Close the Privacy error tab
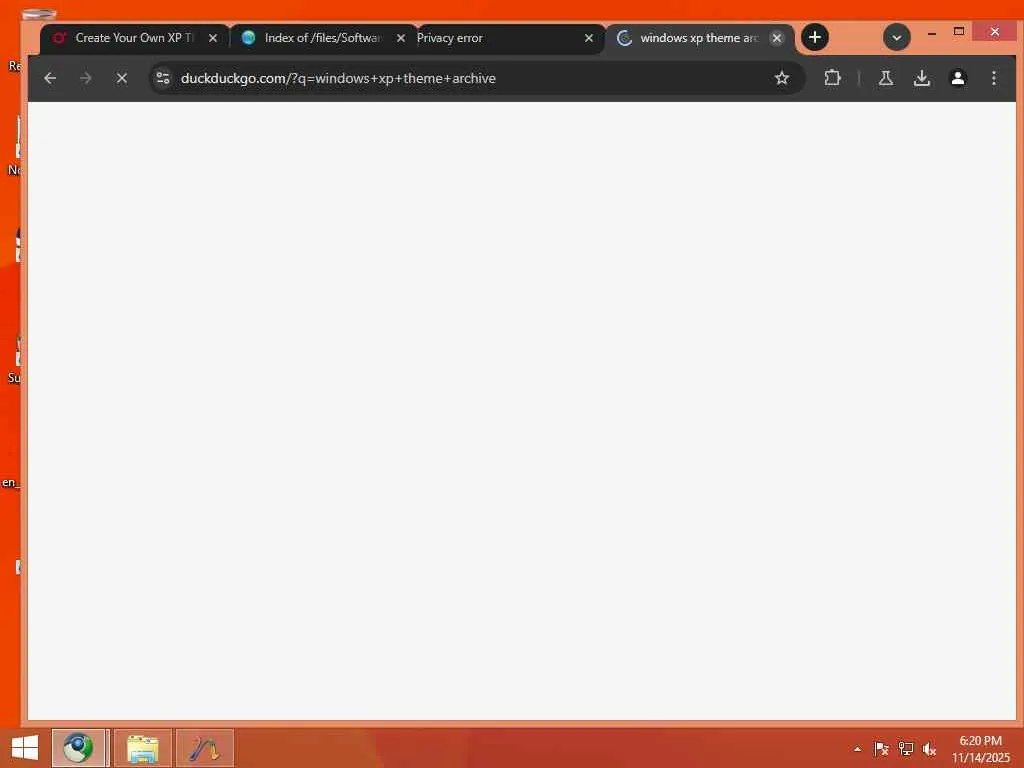The width and height of the screenshot is (1024, 768). click(x=588, y=38)
